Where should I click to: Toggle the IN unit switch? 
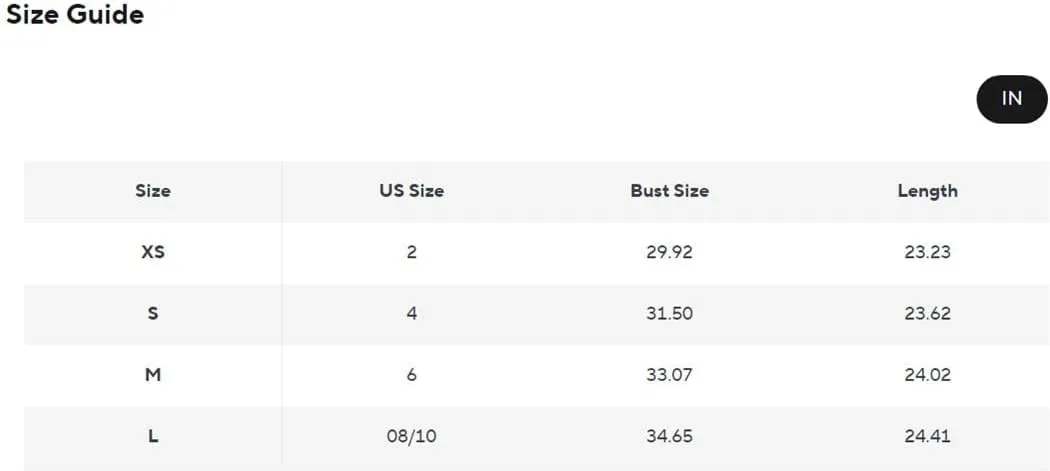click(x=1012, y=99)
